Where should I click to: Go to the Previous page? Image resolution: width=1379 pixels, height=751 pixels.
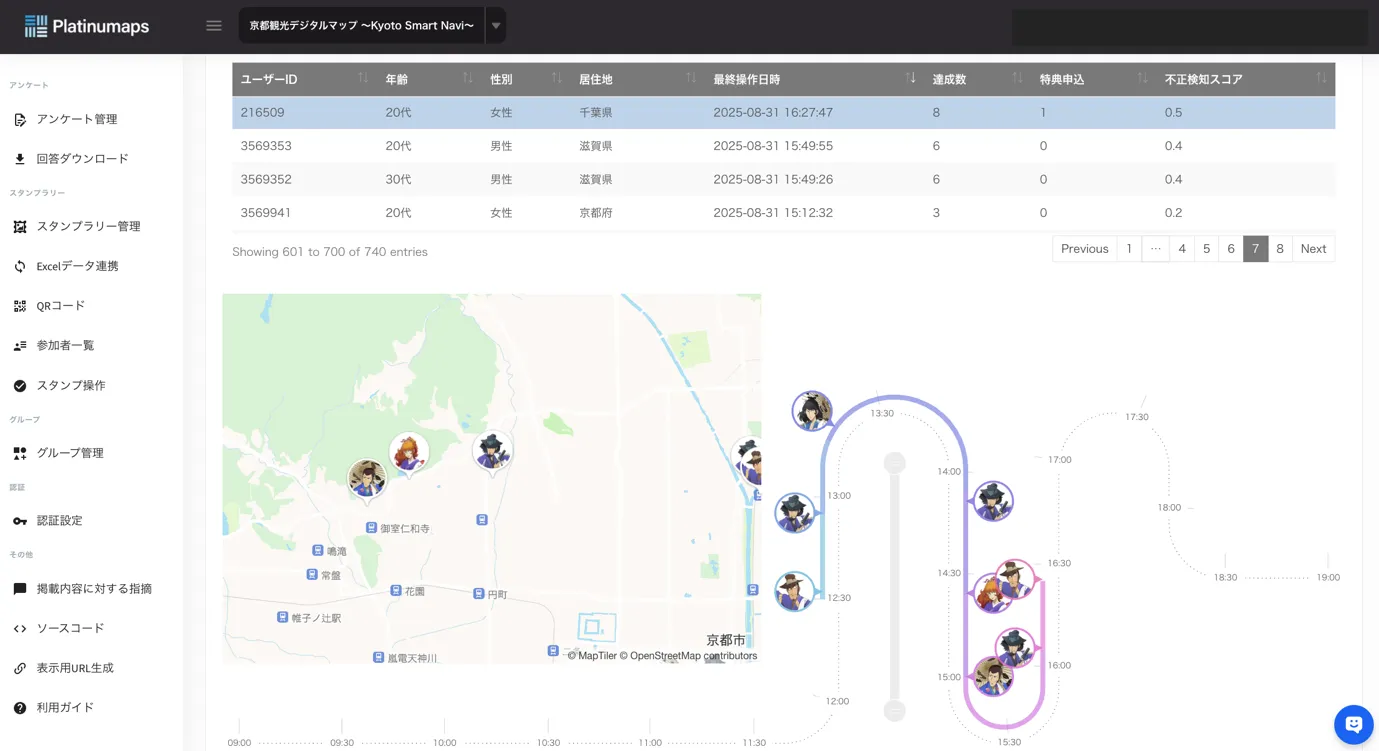click(1084, 249)
